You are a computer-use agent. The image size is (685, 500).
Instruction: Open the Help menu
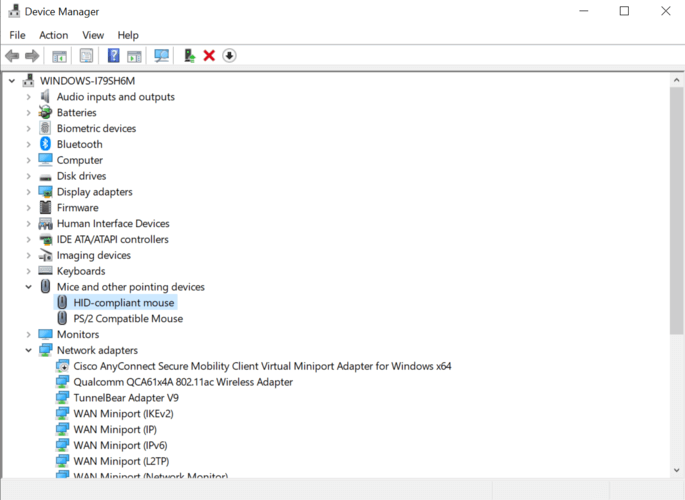click(128, 35)
